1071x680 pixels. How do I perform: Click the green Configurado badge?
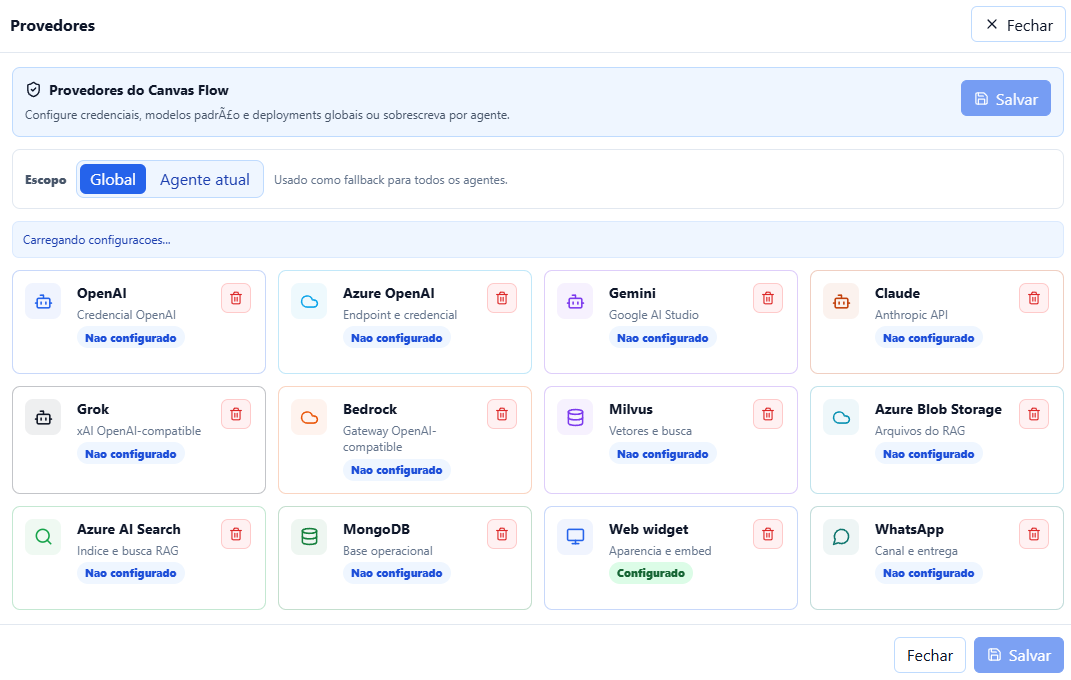[651, 573]
